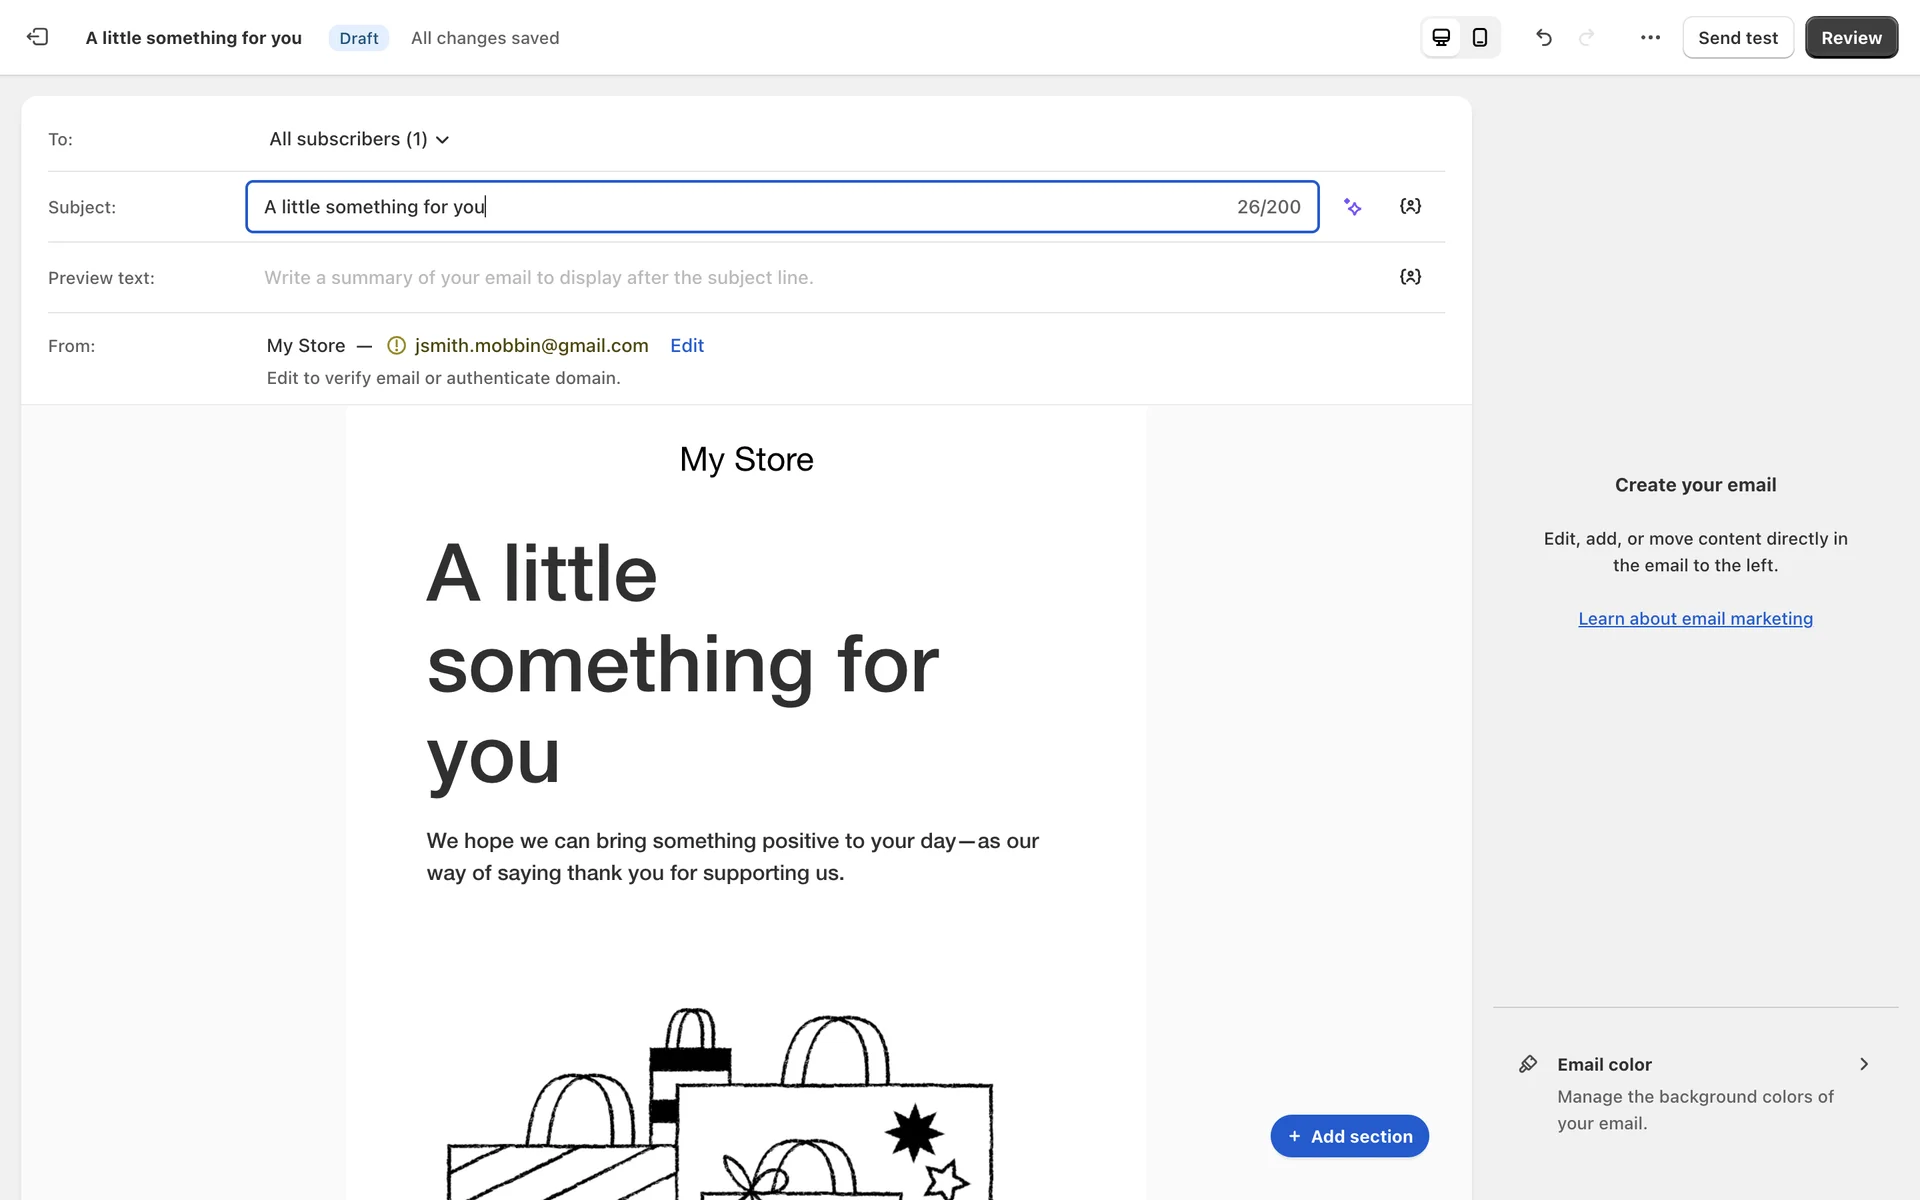The image size is (1920, 1200).
Task: Insert personalization variable in preview text
Action: (1410, 277)
